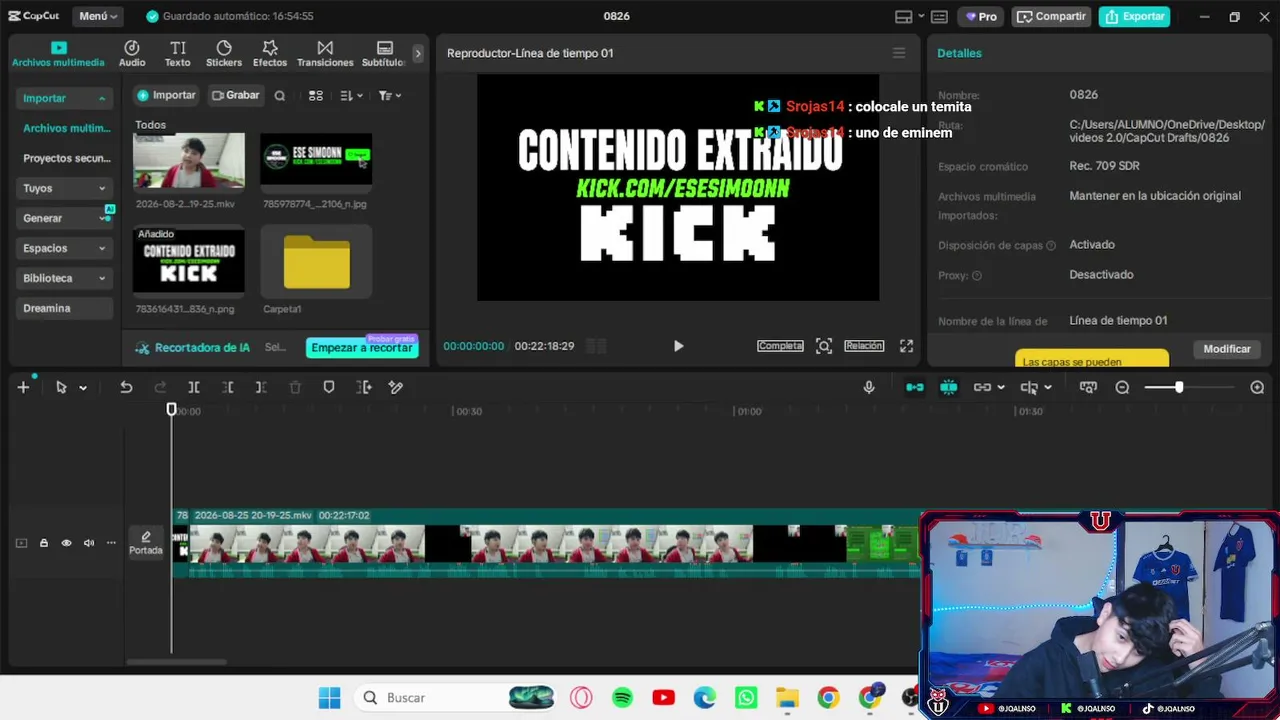
Task: Open Google Chrome from the taskbar
Action: pyautogui.click(x=828, y=698)
